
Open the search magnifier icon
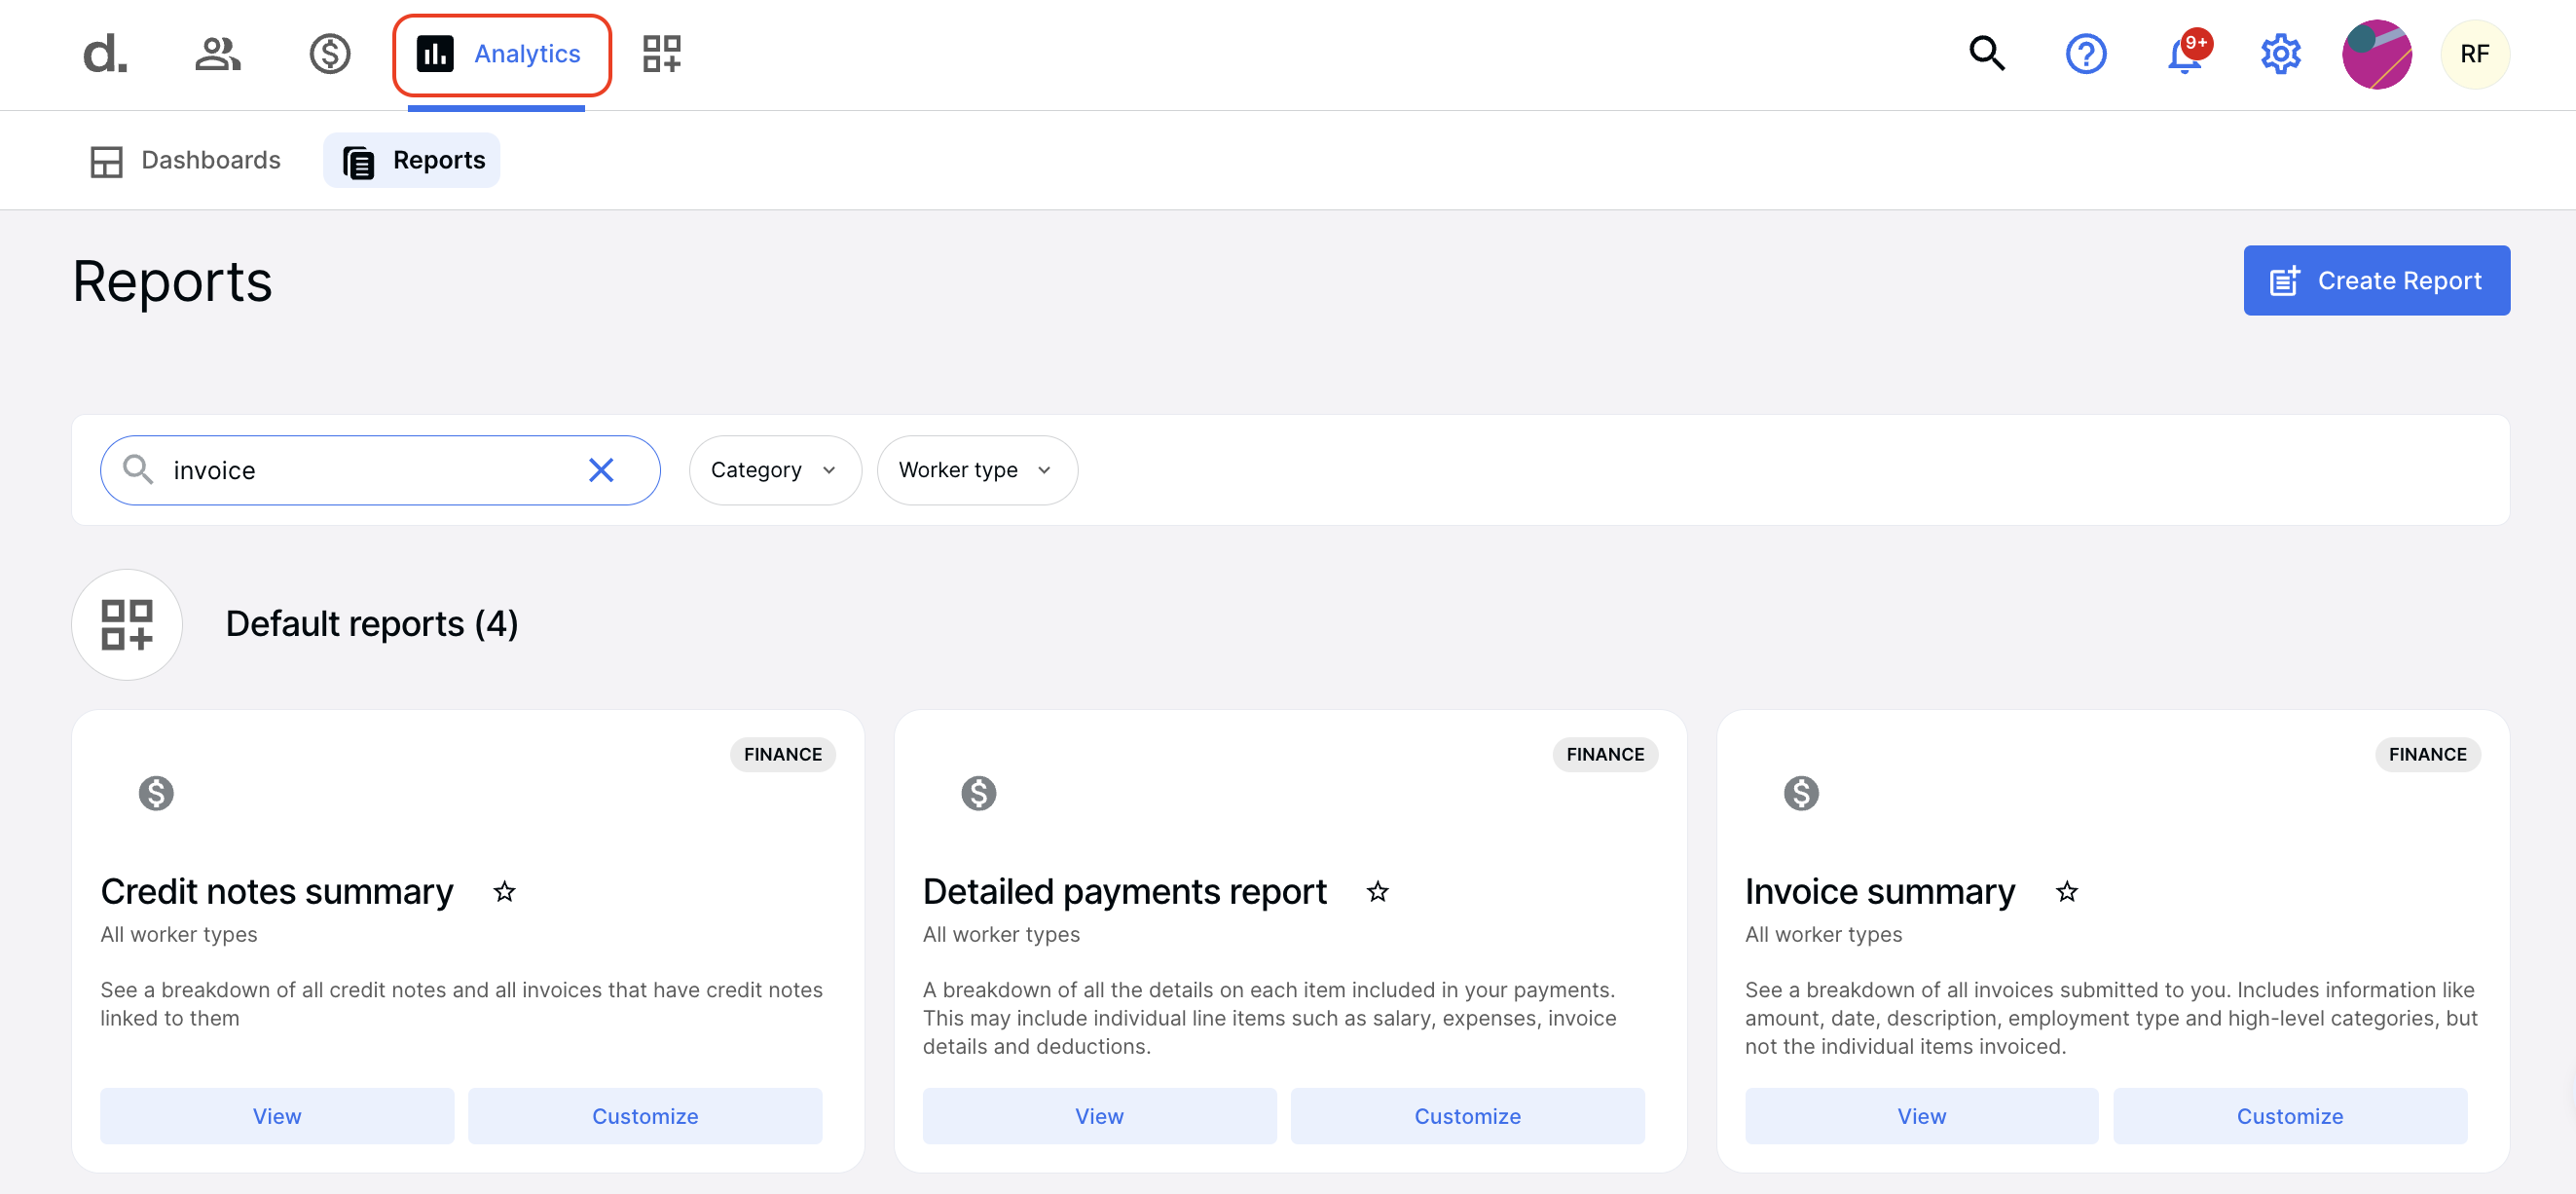[x=1986, y=54]
